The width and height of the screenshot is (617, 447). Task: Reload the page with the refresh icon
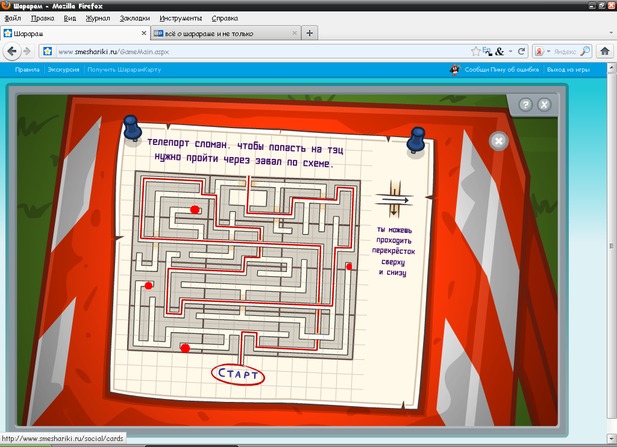521,51
